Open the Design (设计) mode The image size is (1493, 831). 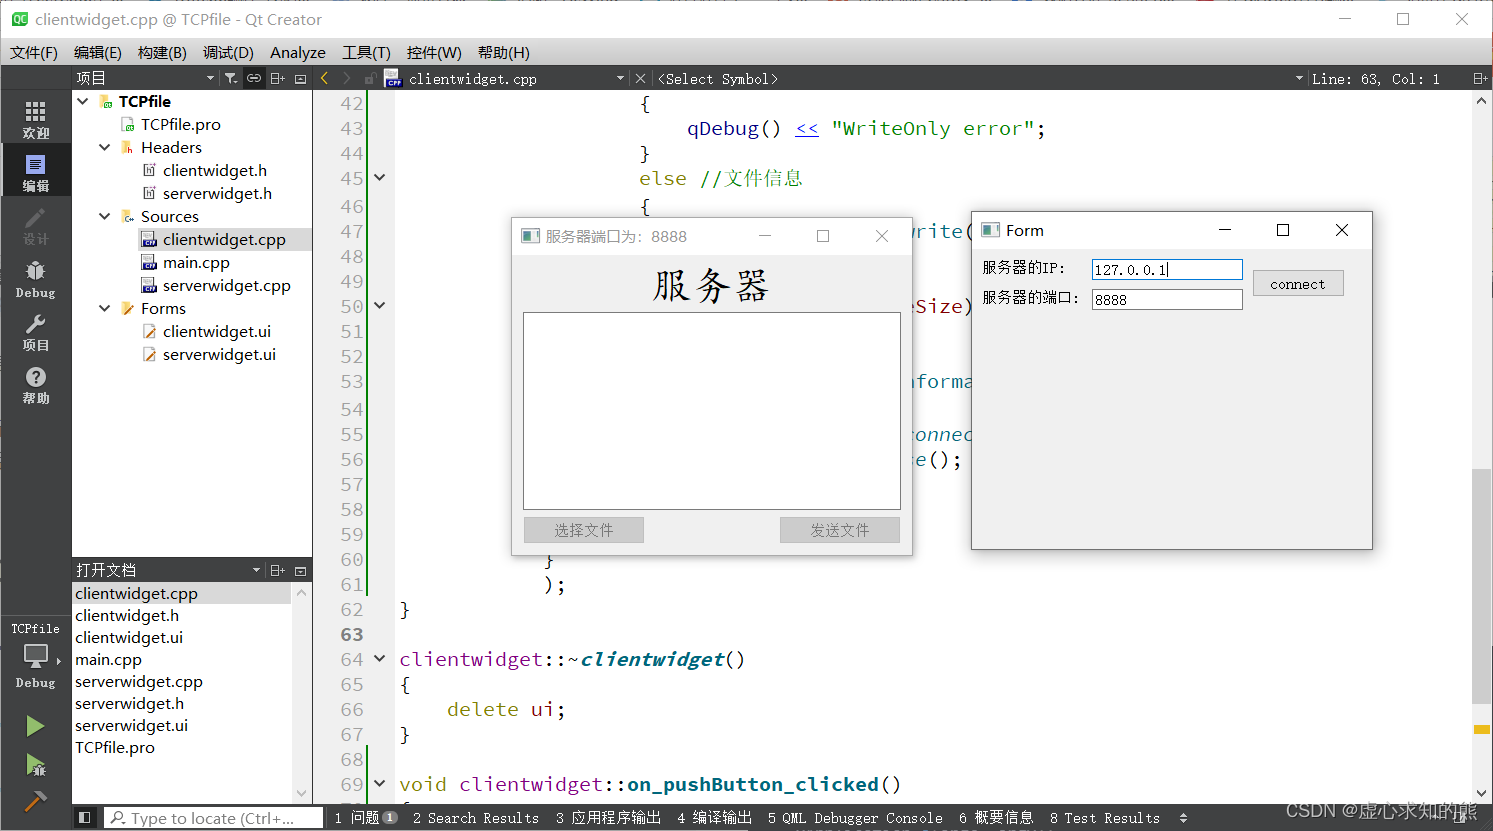pos(35,226)
